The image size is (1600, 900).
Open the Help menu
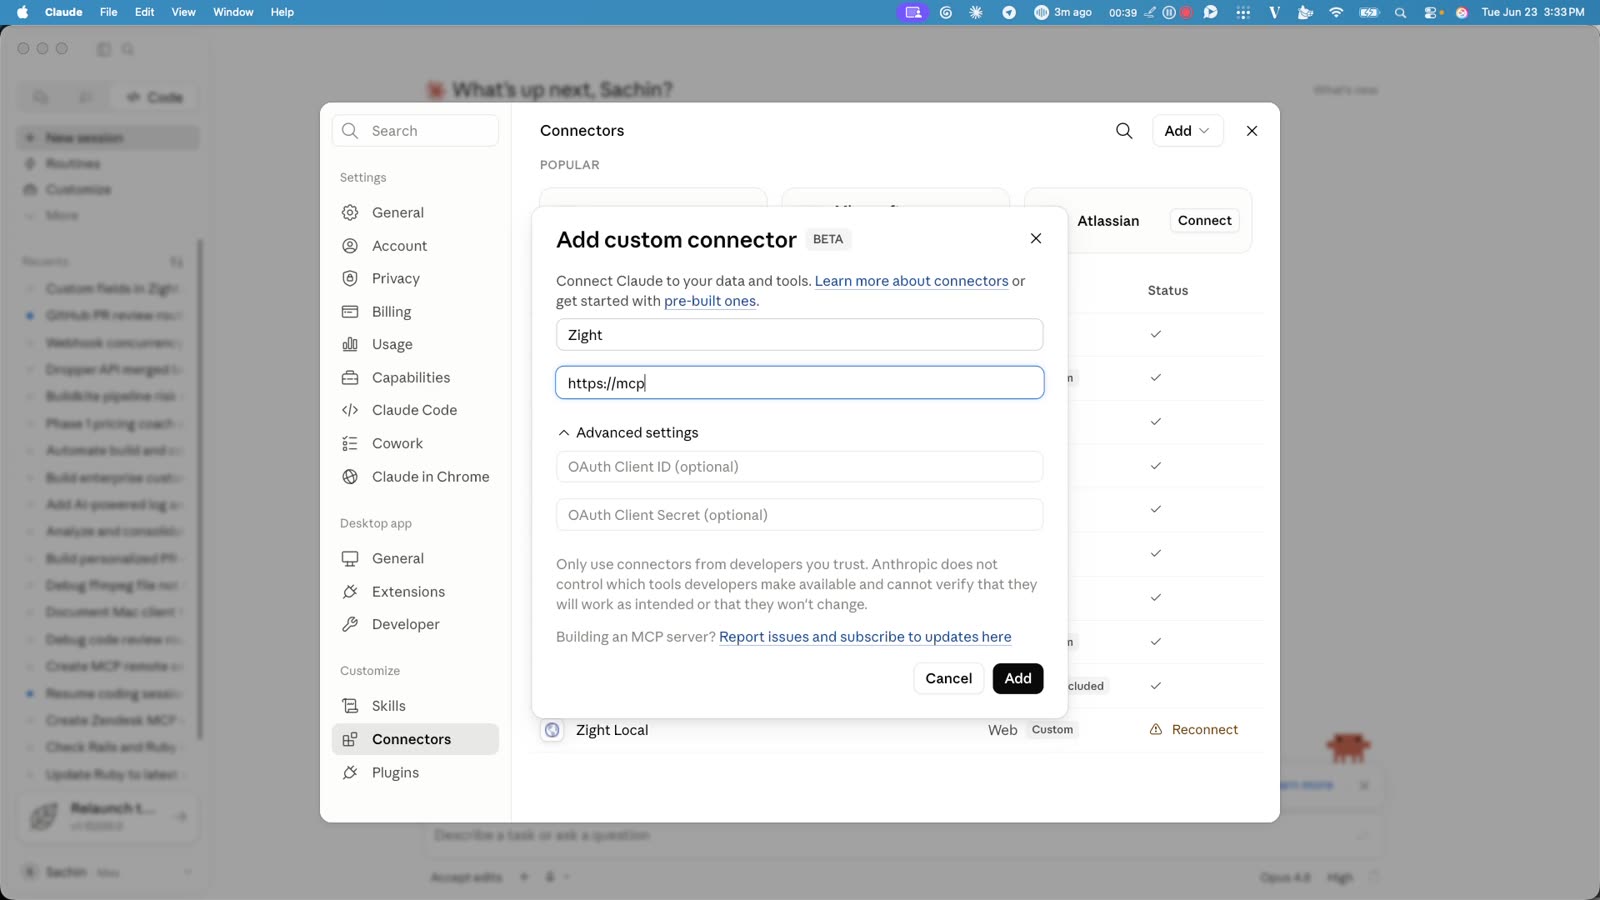coord(282,12)
